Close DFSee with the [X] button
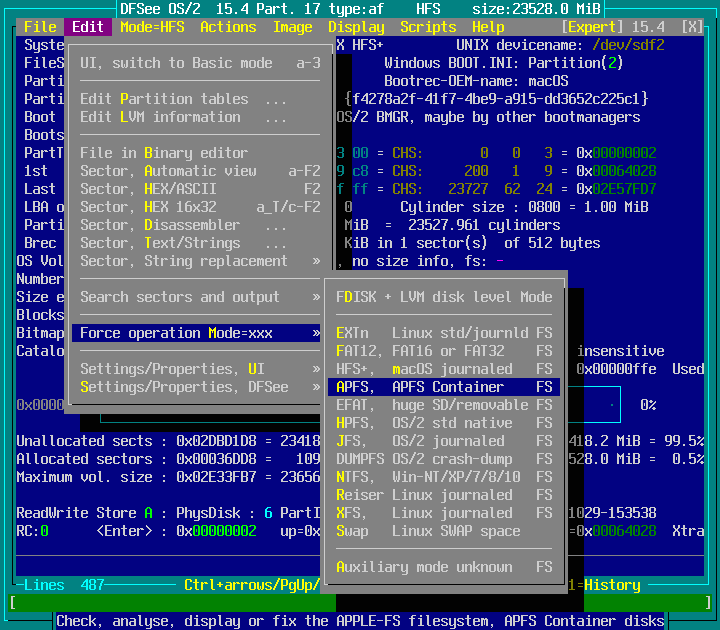 [x=692, y=27]
